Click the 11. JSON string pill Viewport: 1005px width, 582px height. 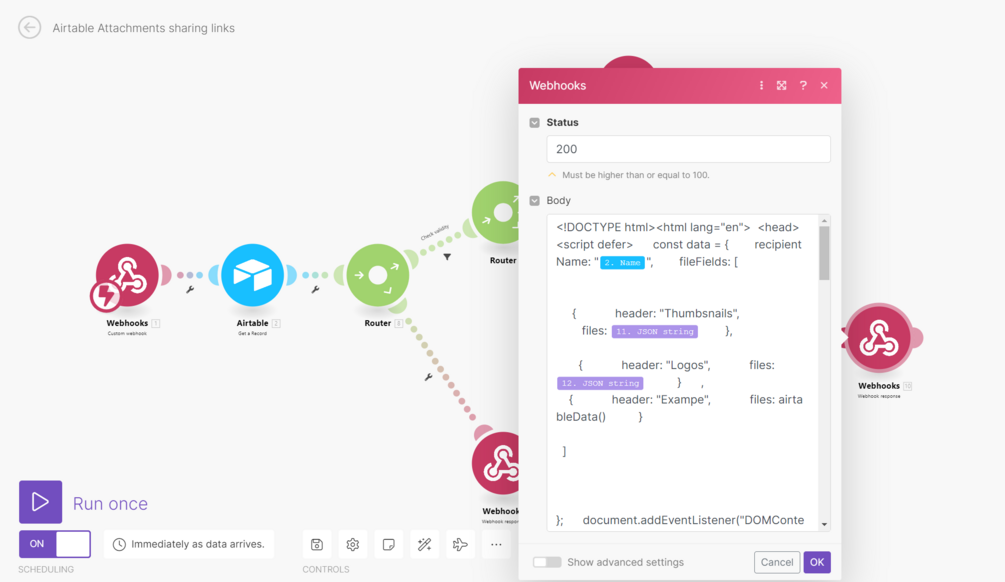(x=654, y=331)
